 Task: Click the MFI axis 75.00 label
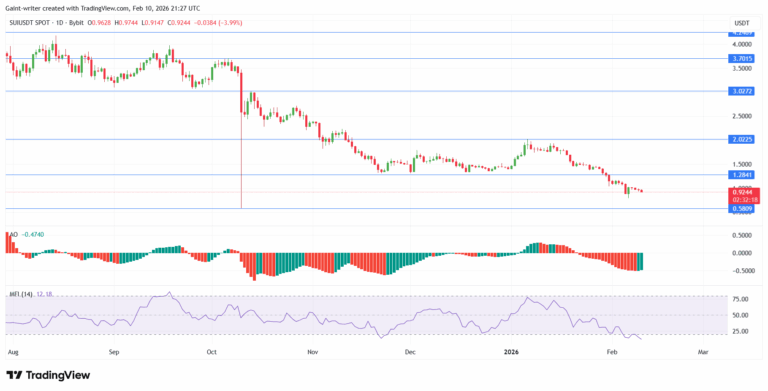coord(741,299)
